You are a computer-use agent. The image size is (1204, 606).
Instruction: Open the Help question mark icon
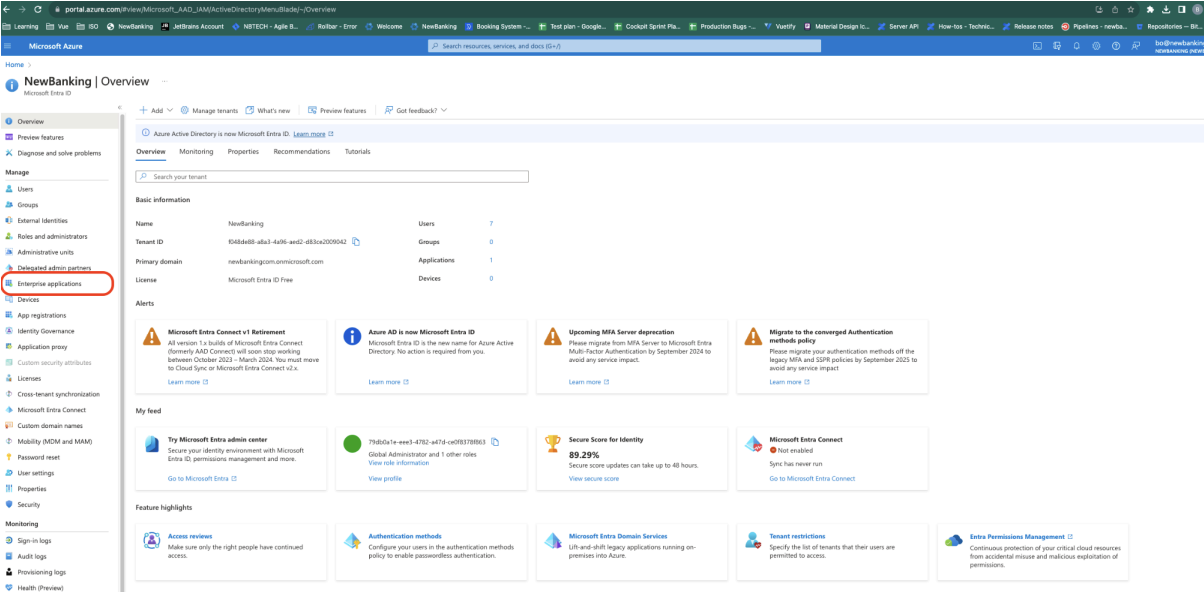pyautogui.click(x=1116, y=46)
